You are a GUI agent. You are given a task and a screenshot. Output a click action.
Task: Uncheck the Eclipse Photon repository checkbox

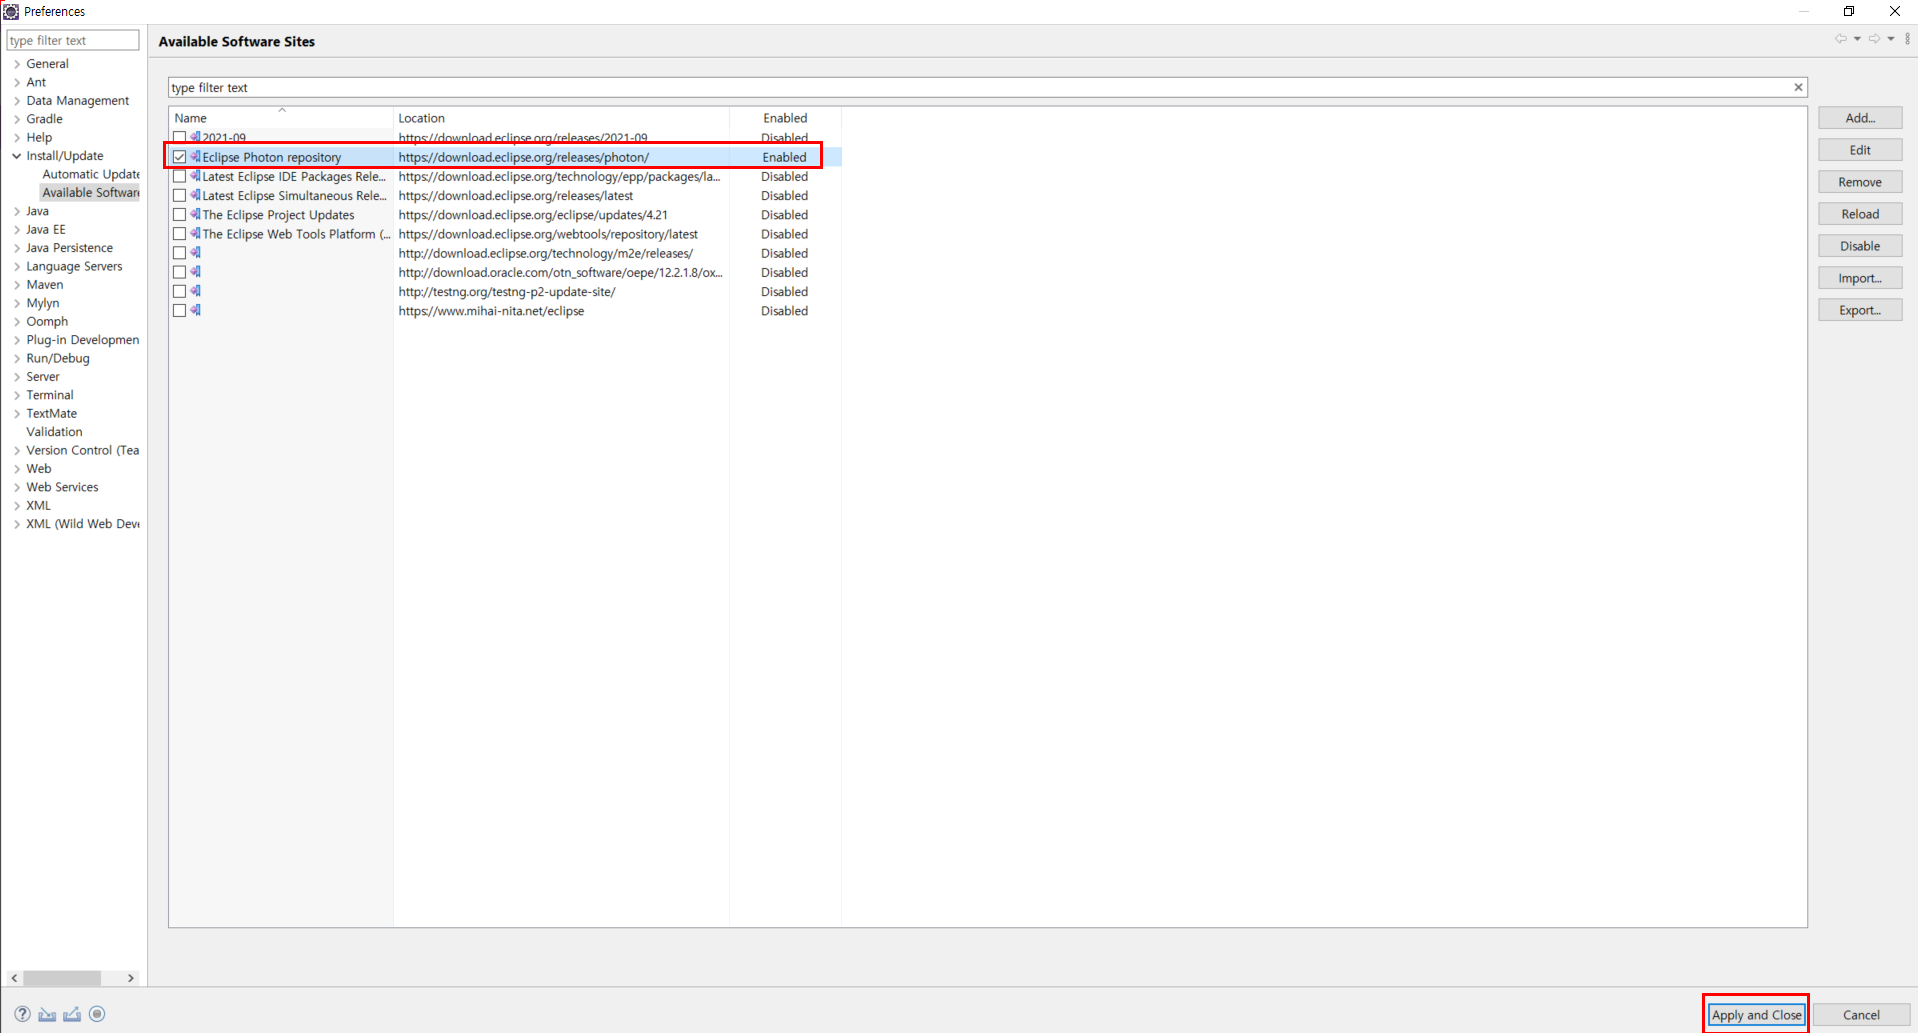pos(179,157)
